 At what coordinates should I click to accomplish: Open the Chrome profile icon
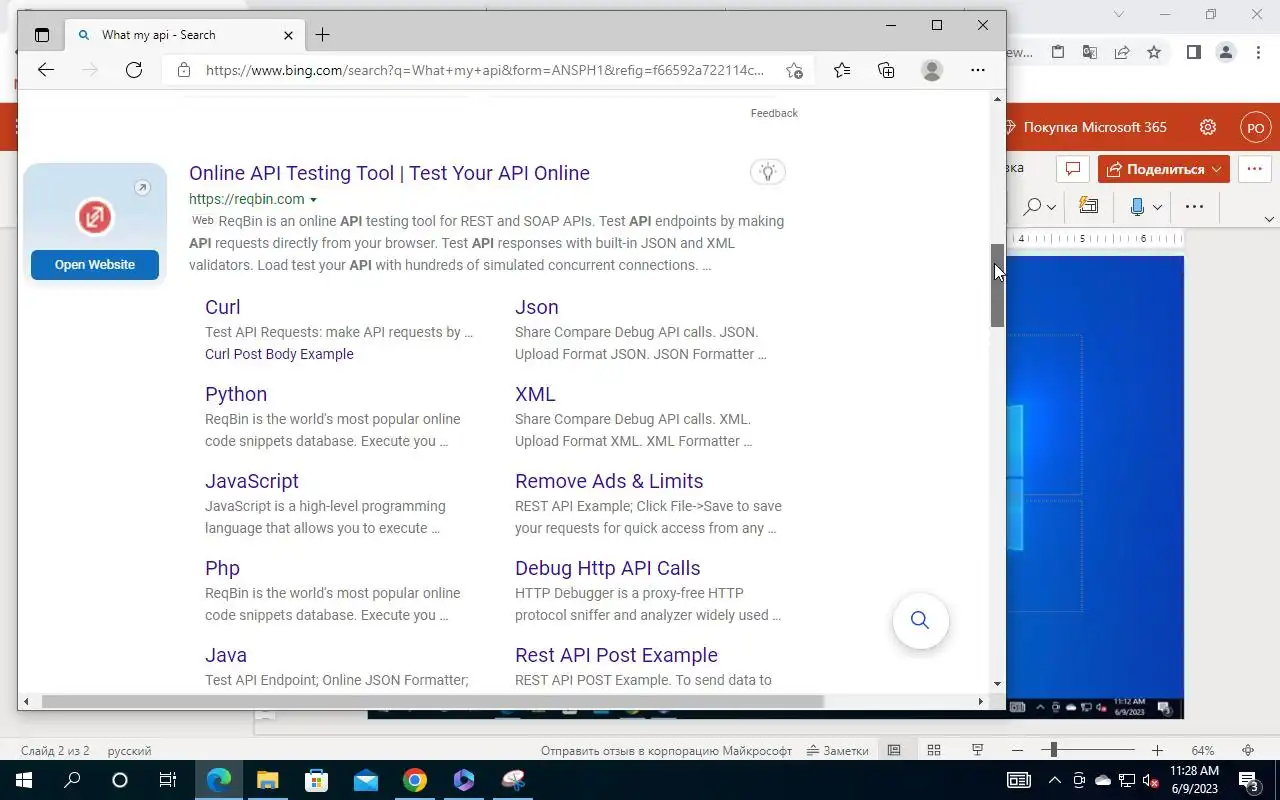pyautogui.click(x=1225, y=52)
